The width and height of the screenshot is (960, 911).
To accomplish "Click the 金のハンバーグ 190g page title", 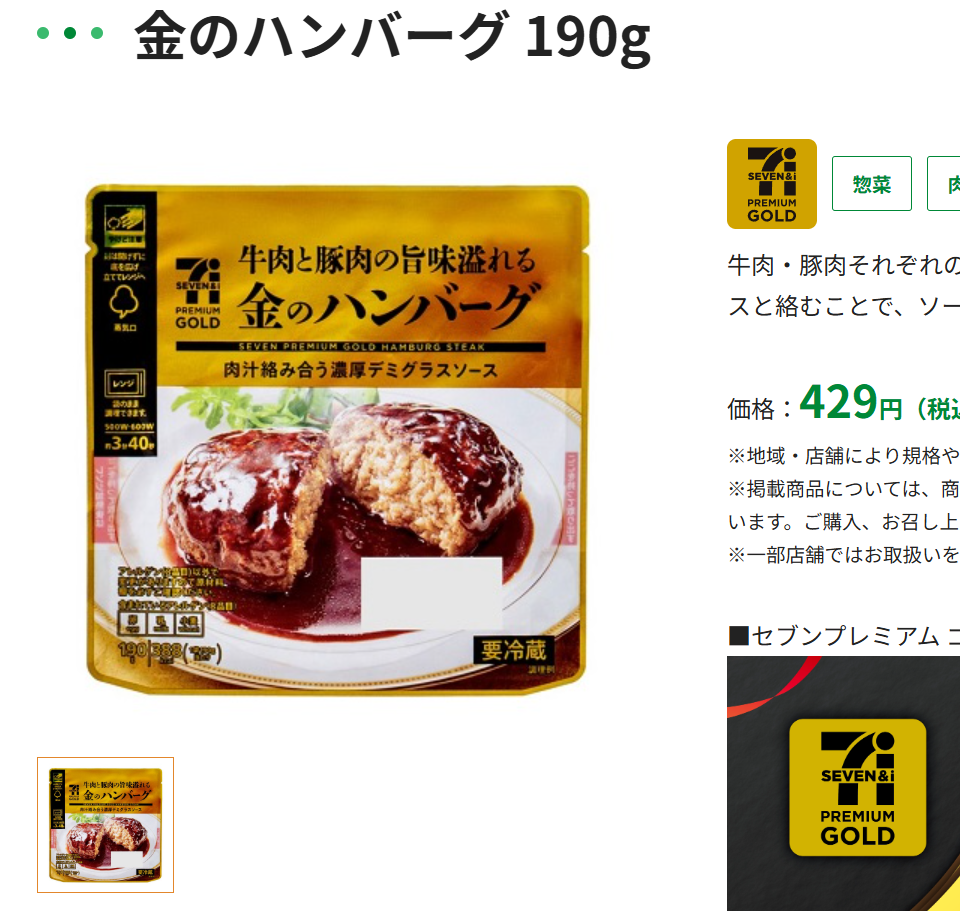I will (x=392, y=36).
